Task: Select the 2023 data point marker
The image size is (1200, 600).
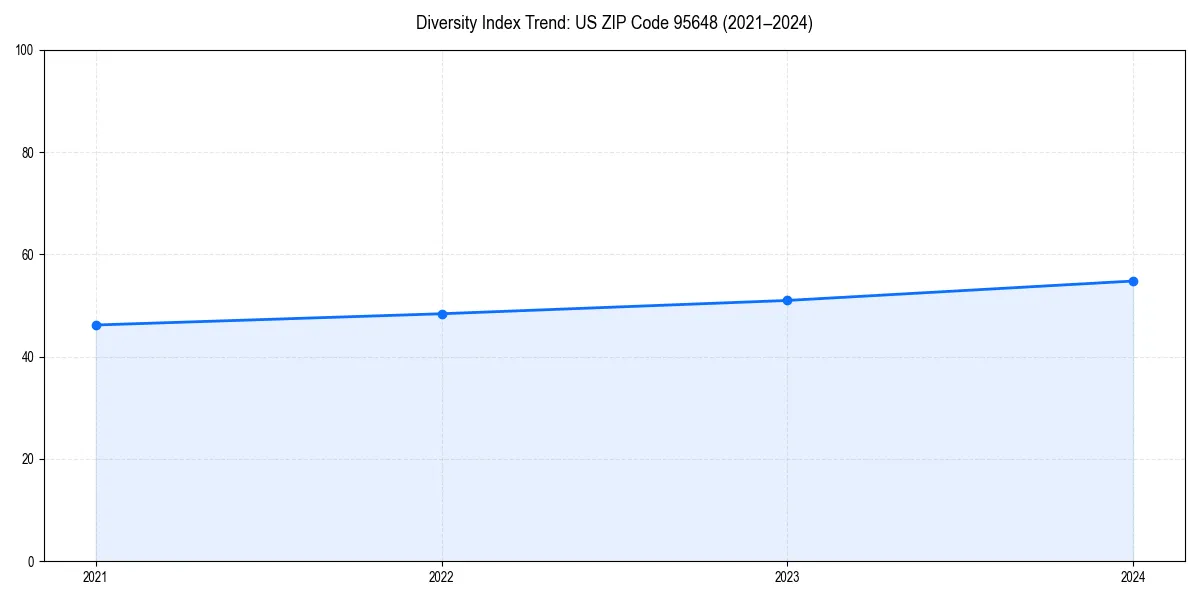Action: 787,299
